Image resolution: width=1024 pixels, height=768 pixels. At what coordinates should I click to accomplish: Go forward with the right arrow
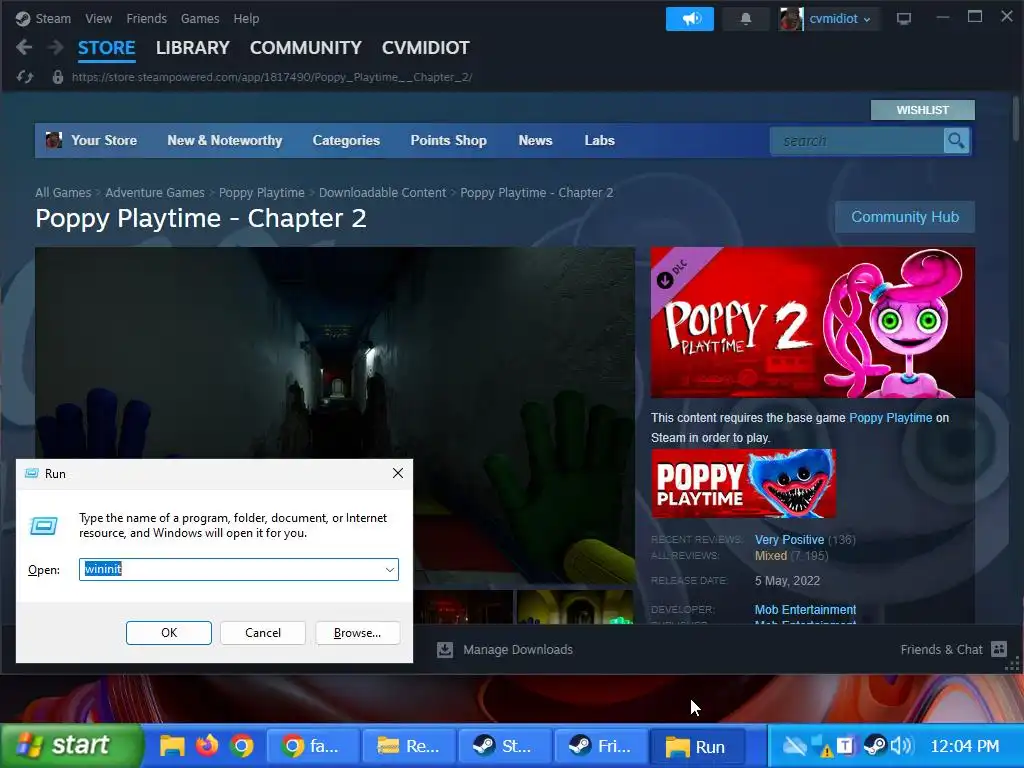[x=56, y=47]
